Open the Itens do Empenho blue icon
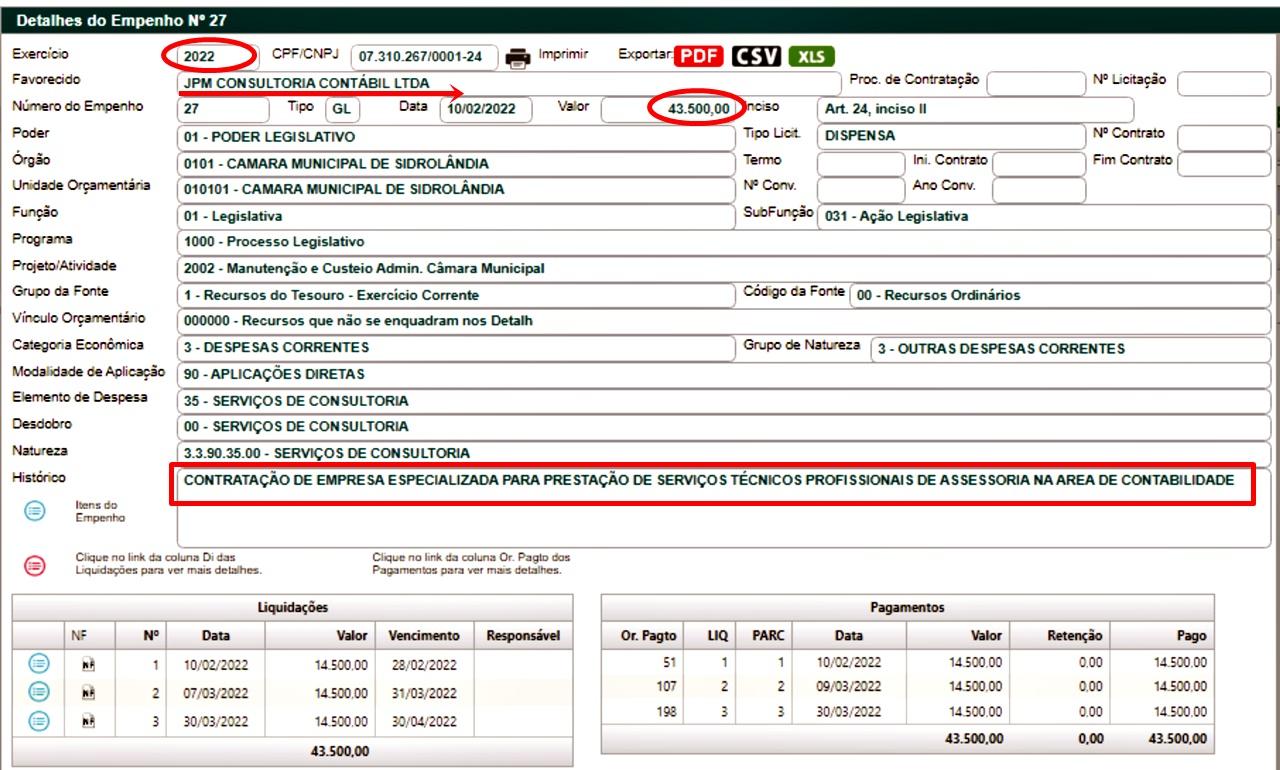 tap(34, 510)
